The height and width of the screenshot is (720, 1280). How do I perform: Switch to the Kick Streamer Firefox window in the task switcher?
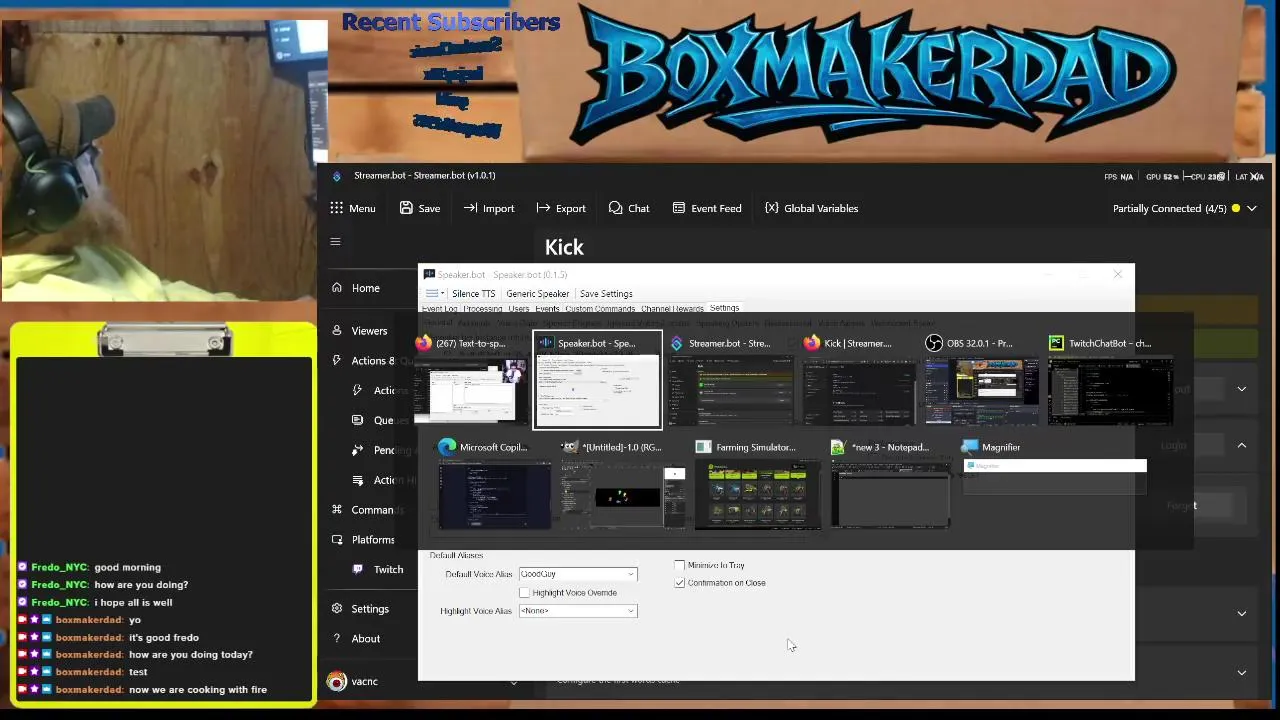[x=858, y=380]
